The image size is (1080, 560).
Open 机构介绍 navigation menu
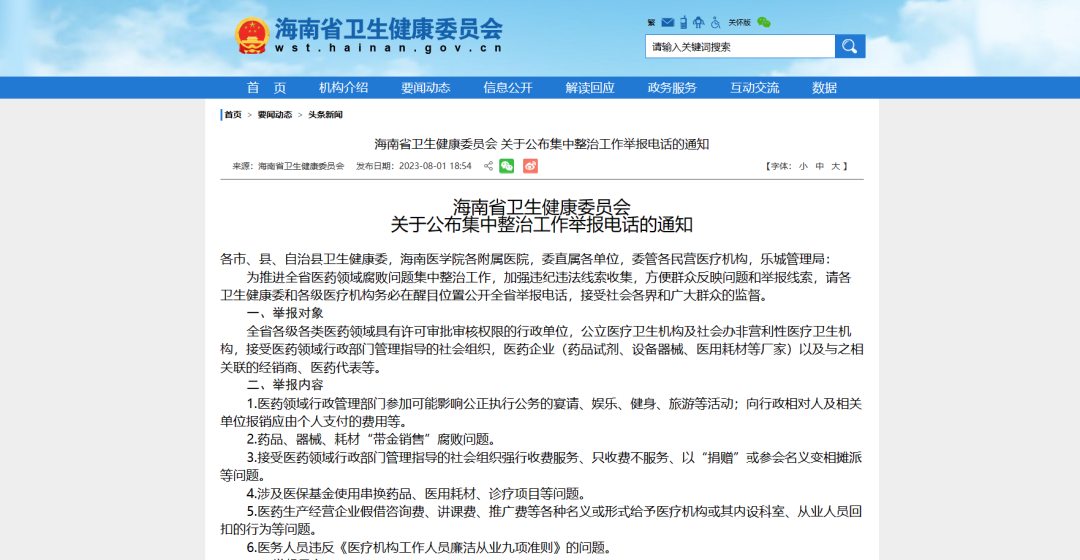[x=343, y=87]
